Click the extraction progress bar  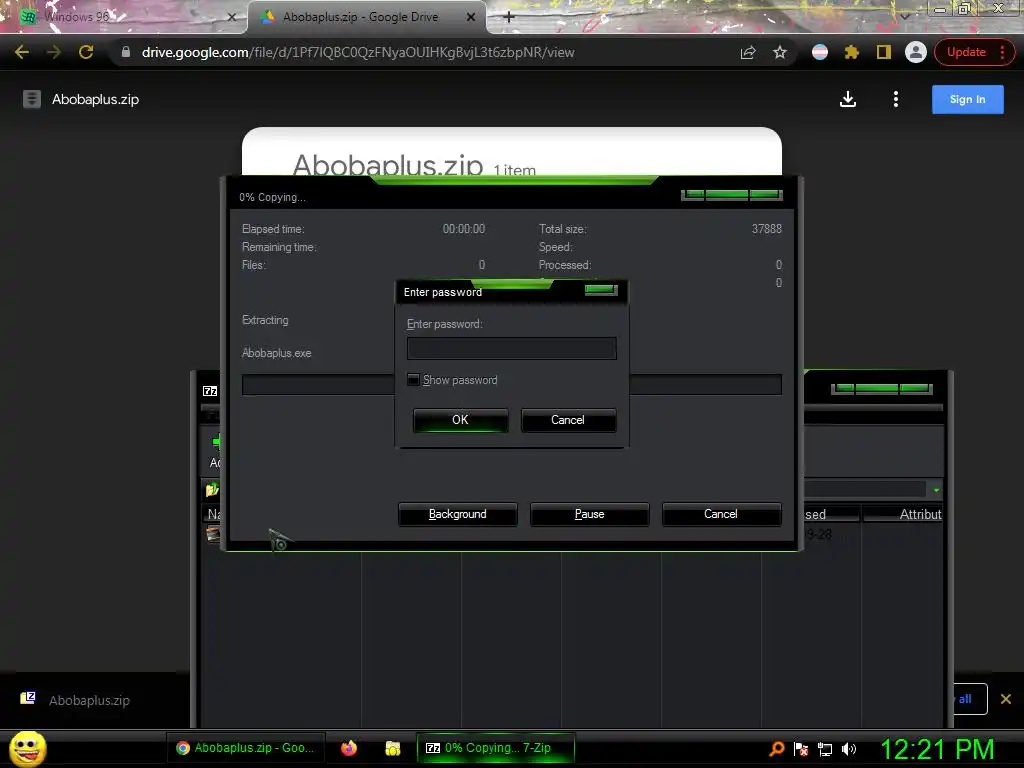[x=511, y=385]
